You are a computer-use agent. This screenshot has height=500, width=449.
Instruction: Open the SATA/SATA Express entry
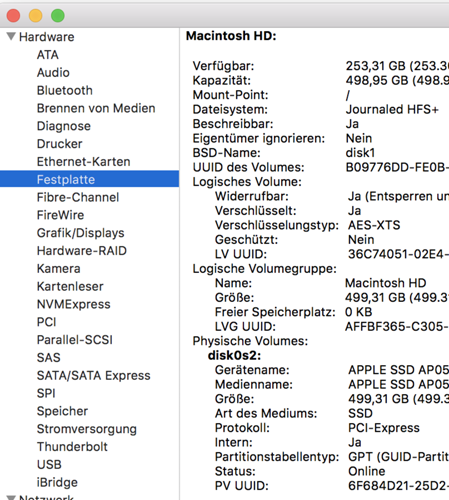94,376
